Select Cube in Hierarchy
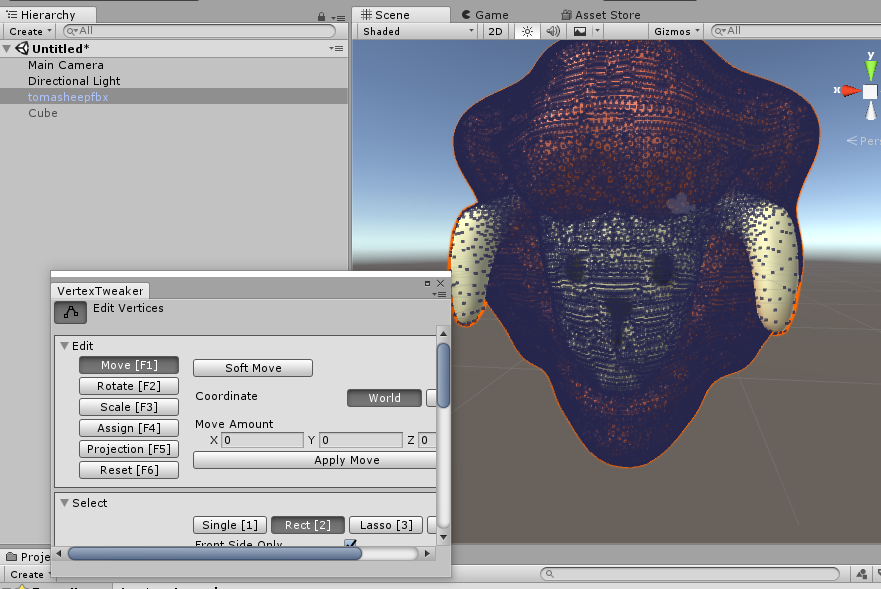Viewport: 881px width, 589px height. (43, 113)
